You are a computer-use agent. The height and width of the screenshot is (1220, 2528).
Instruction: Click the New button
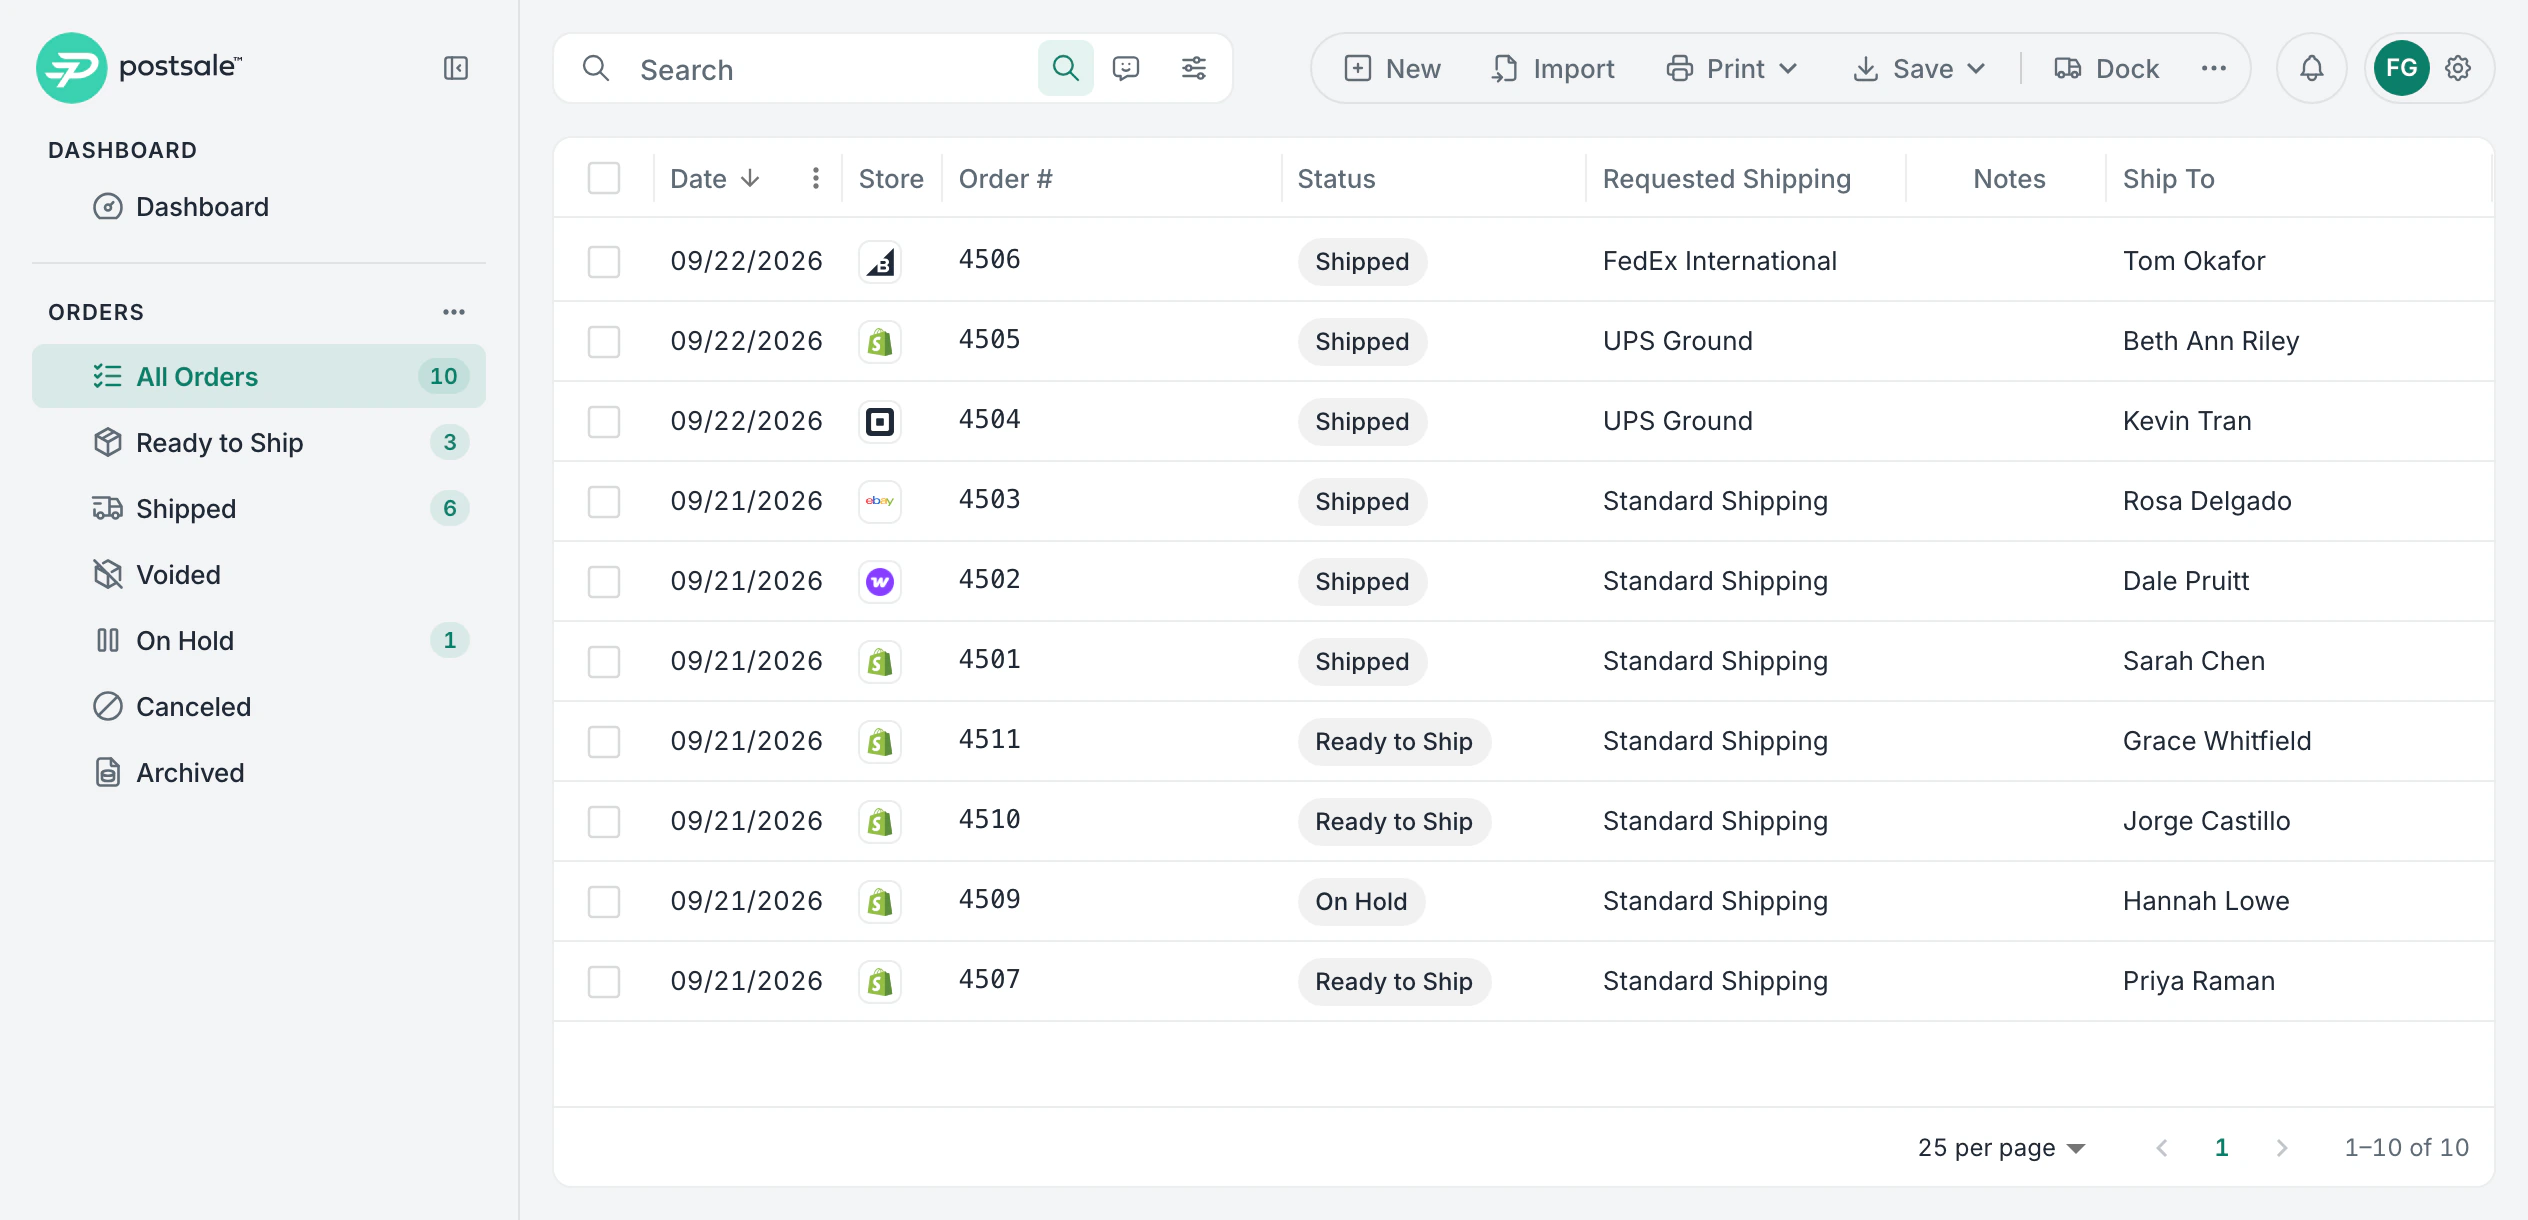pyautogui.click(x=1392, y=68)
